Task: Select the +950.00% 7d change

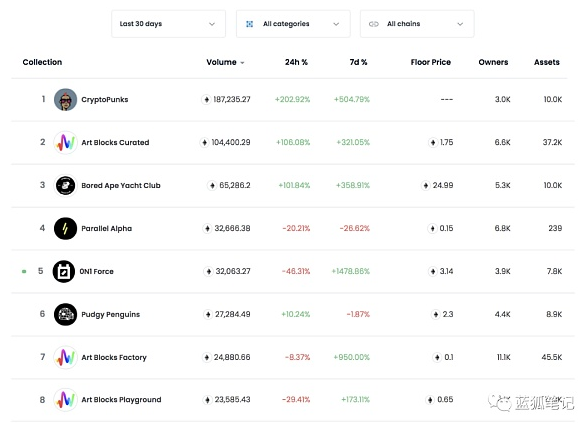Action: (351, 357)
